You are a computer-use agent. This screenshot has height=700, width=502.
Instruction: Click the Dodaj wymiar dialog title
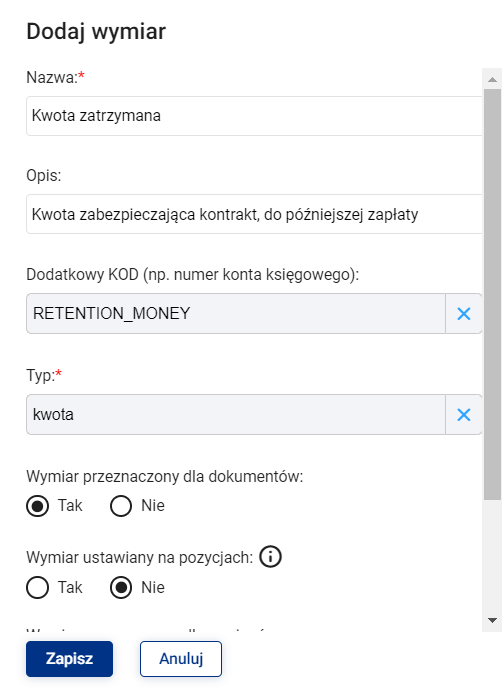point(96,32)
